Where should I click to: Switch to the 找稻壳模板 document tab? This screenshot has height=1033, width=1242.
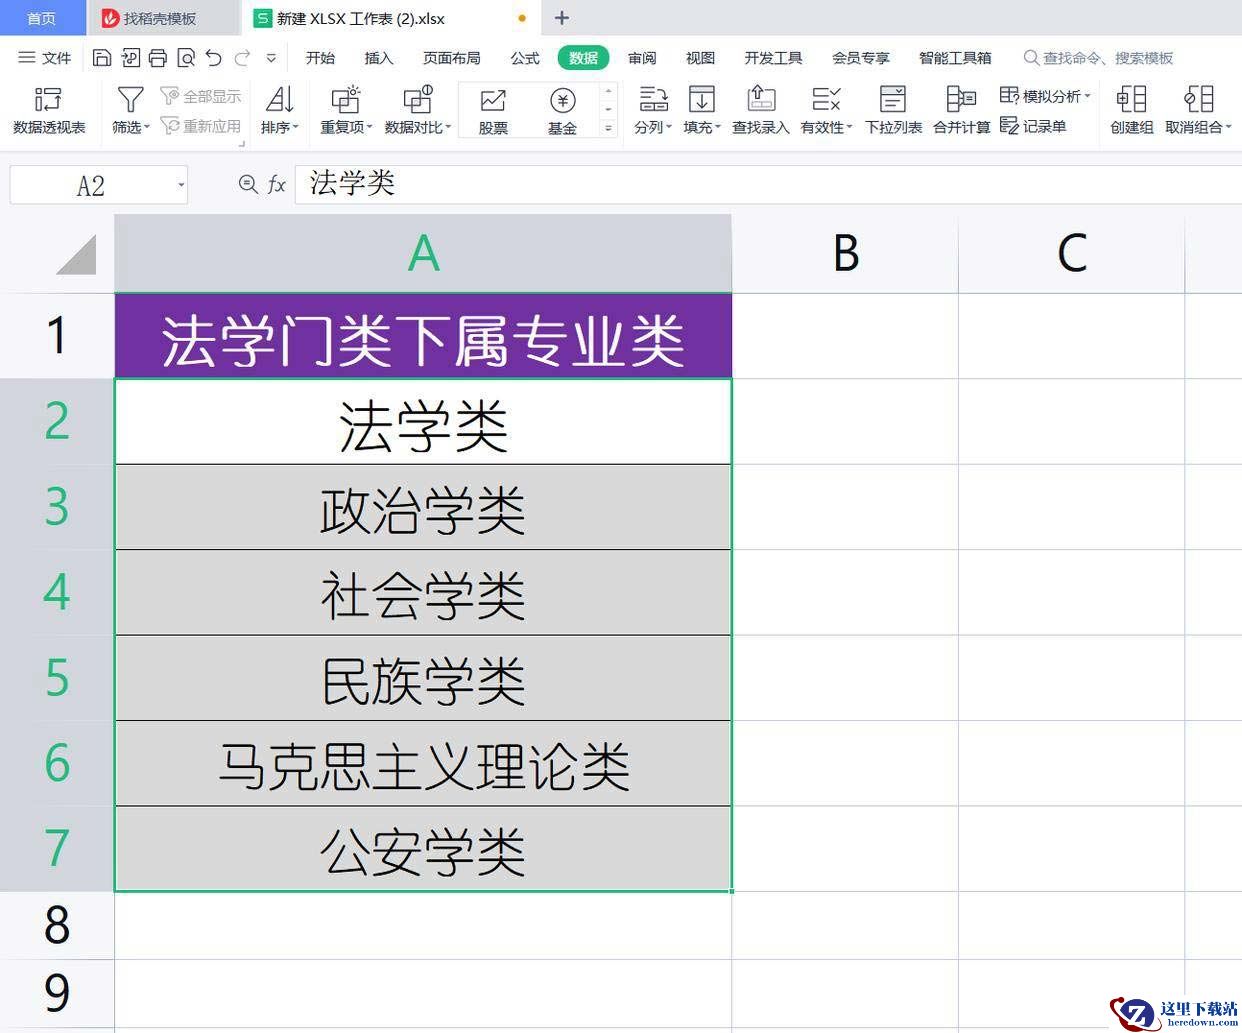160,19
